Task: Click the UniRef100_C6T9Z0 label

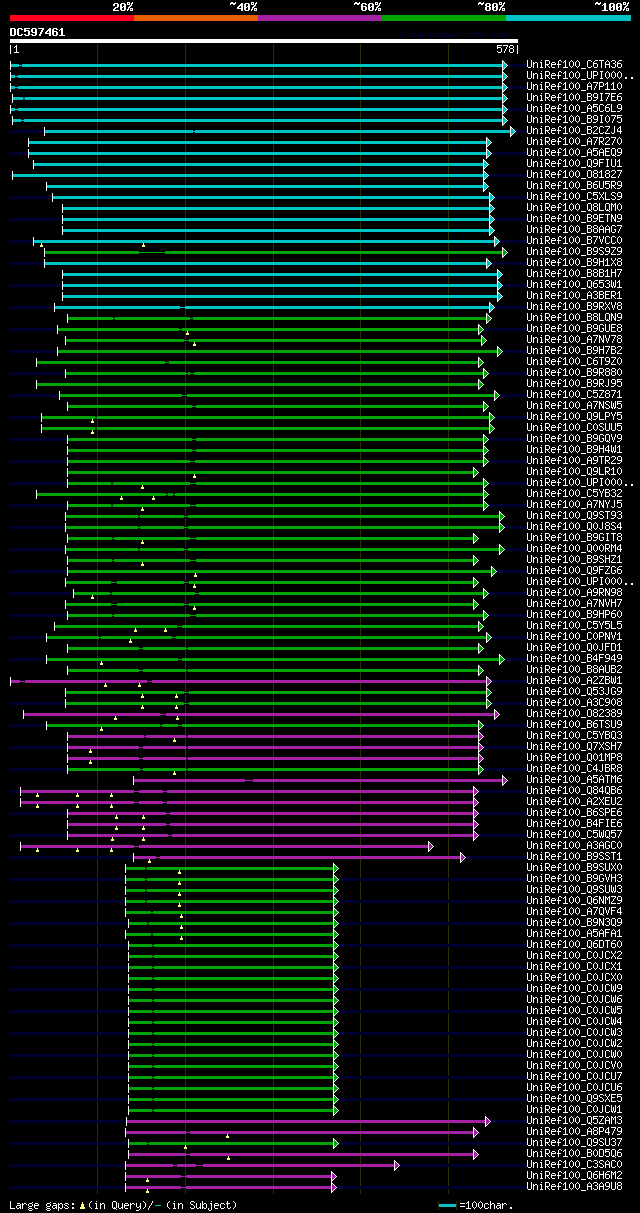Action: click(574, 361)
